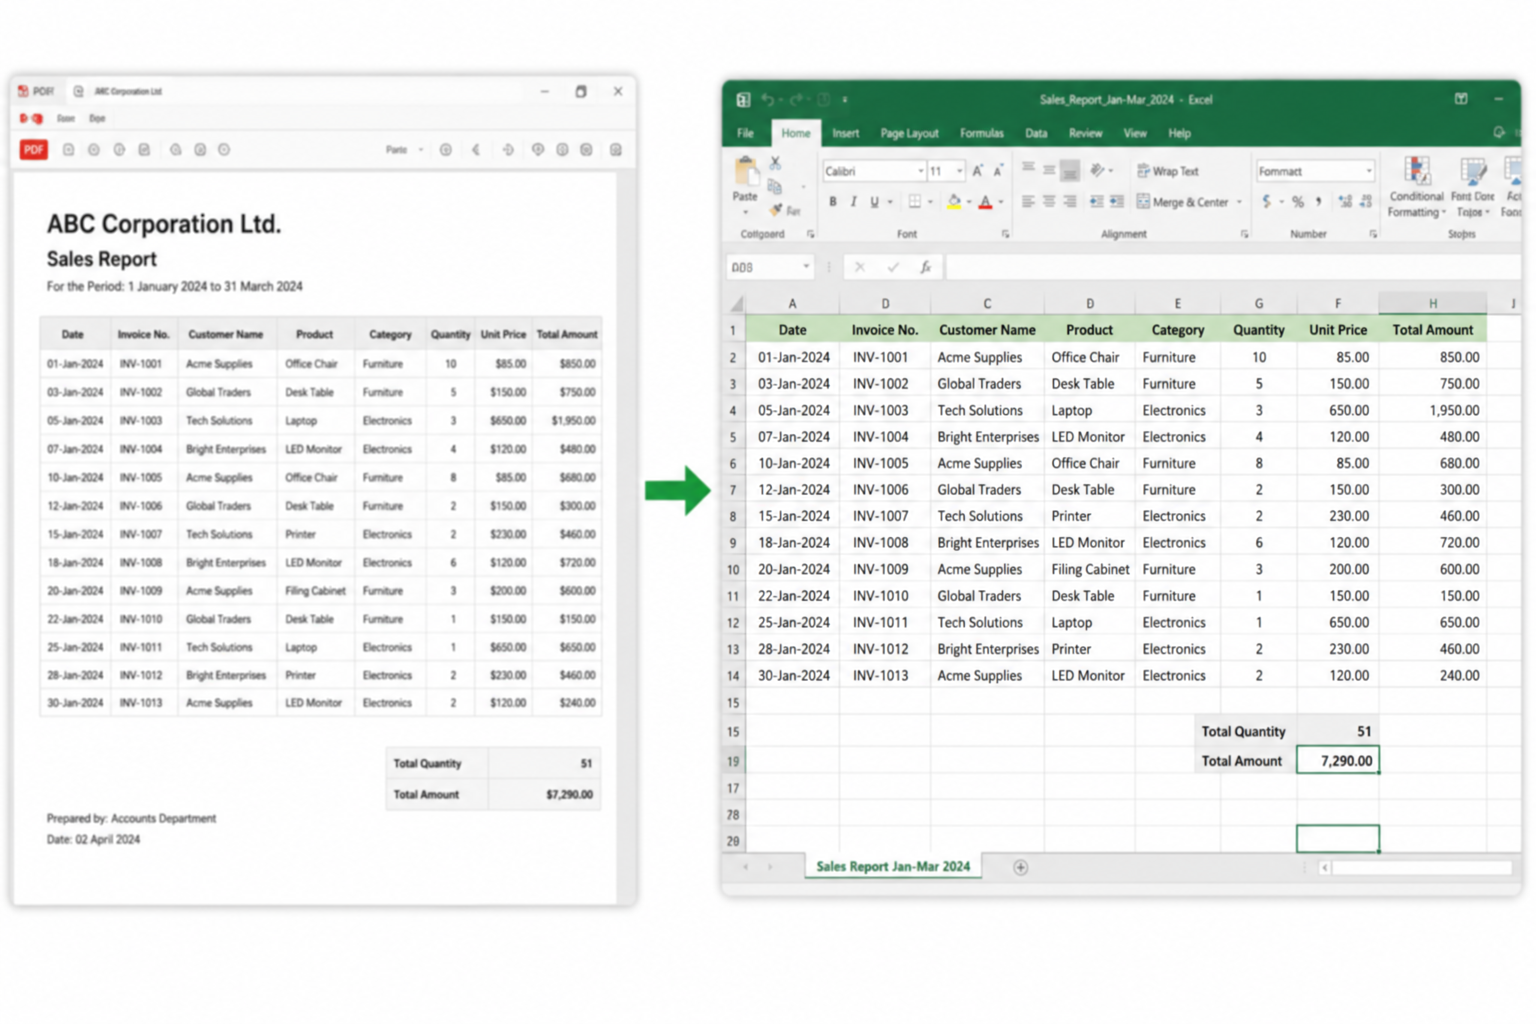Click the Insert Function fx icon
Image resolution: width=1536 pixels, height=1024 pixels.
tap(926, 267)
